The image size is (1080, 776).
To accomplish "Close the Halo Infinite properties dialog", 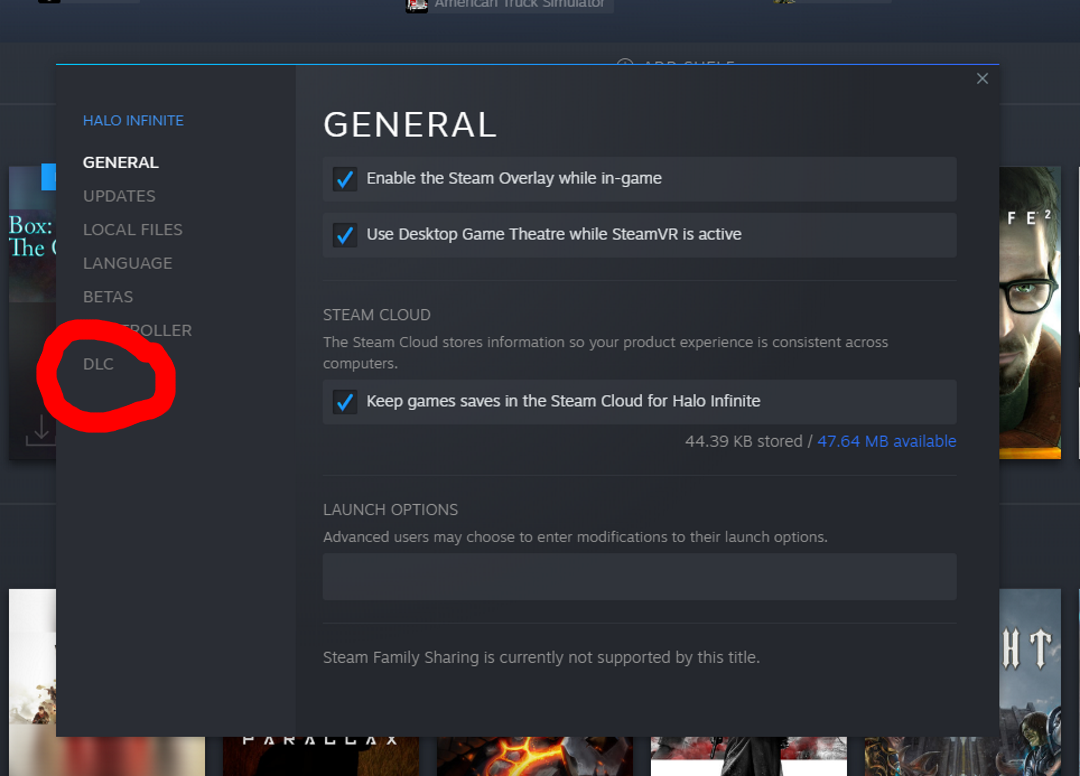I will (x=982, y=78).
